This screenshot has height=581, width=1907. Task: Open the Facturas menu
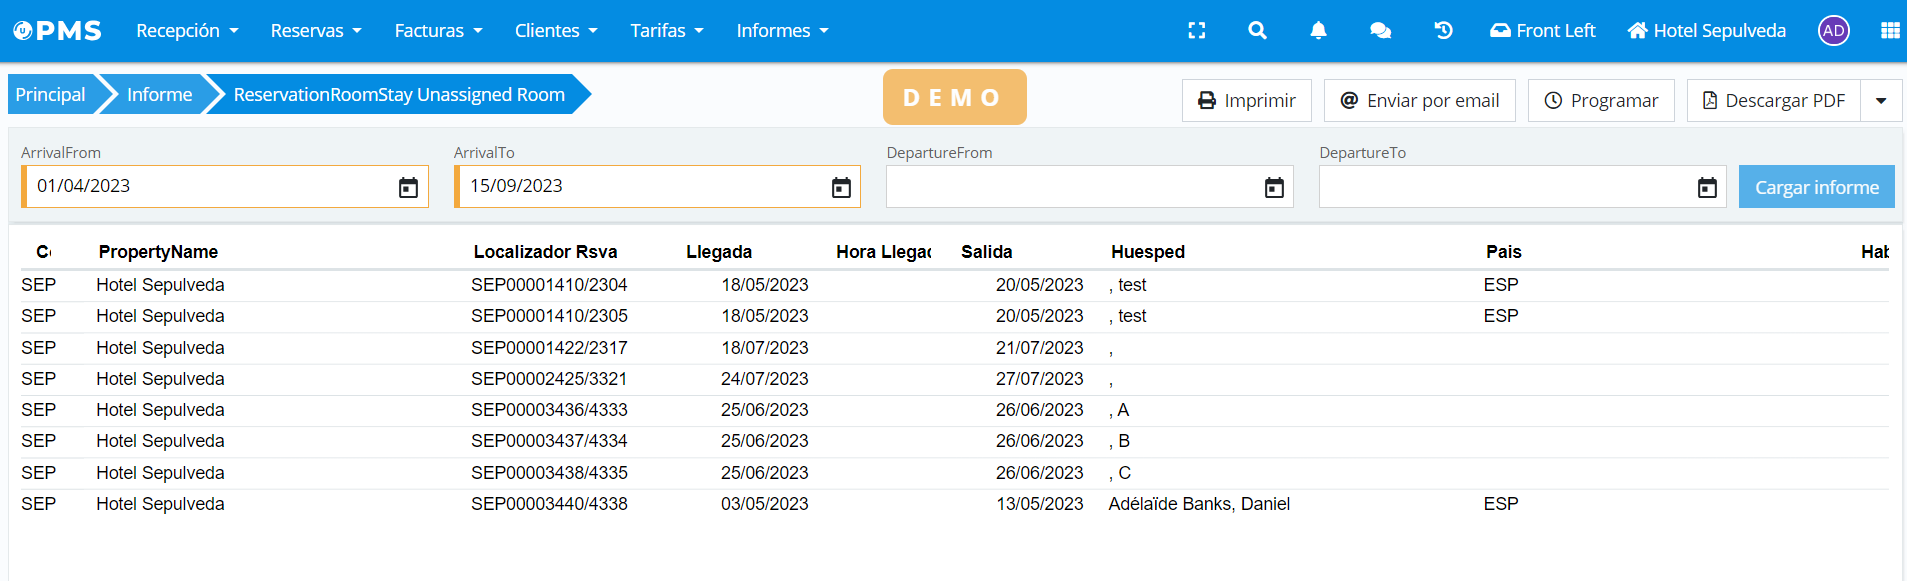point(438,31)
